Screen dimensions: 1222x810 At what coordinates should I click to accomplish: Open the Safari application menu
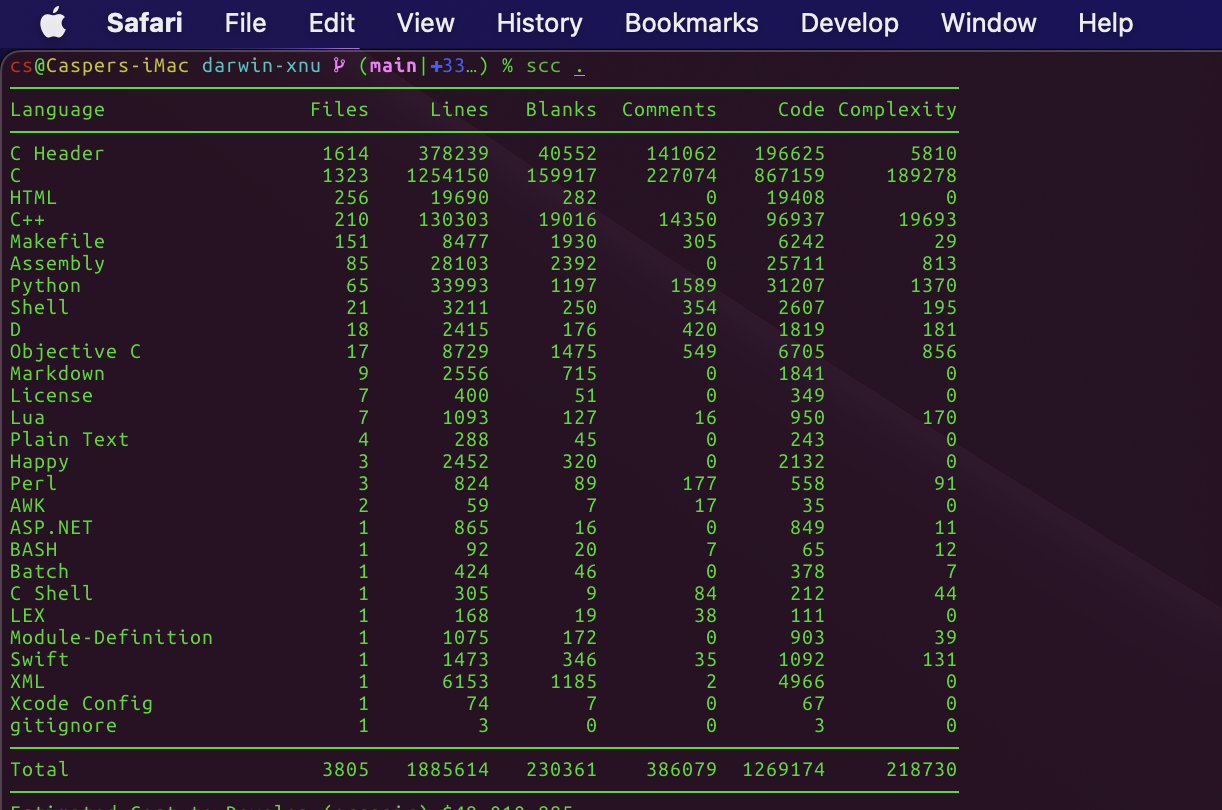click(144, 23)
